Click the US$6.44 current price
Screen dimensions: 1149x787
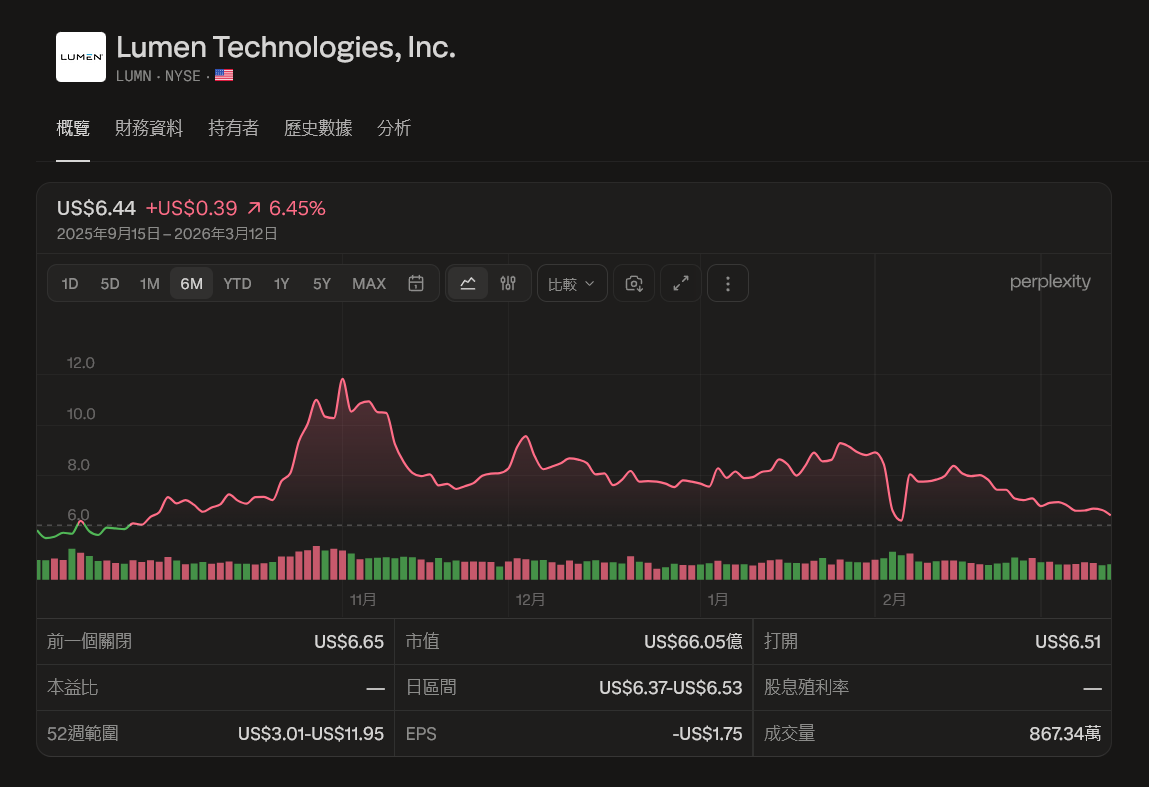tap(96, 208)
